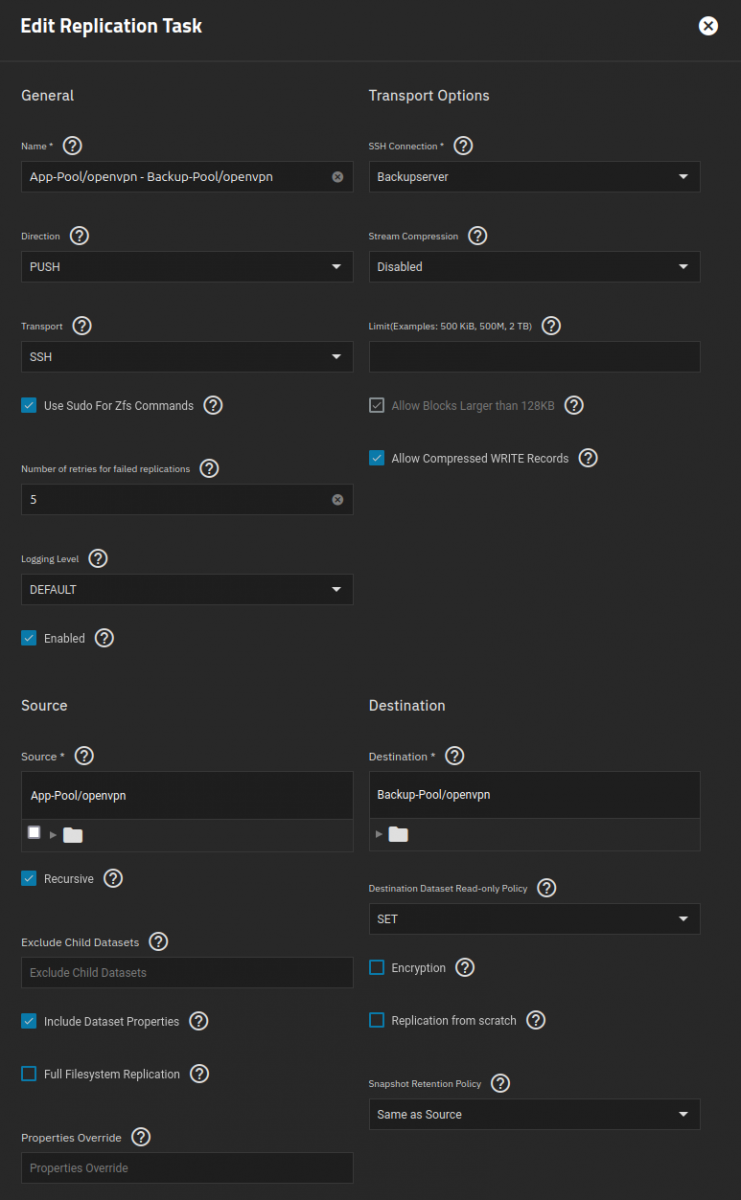Click the Source folder icon
The image size is (741, 1200).
coord(73,834)
